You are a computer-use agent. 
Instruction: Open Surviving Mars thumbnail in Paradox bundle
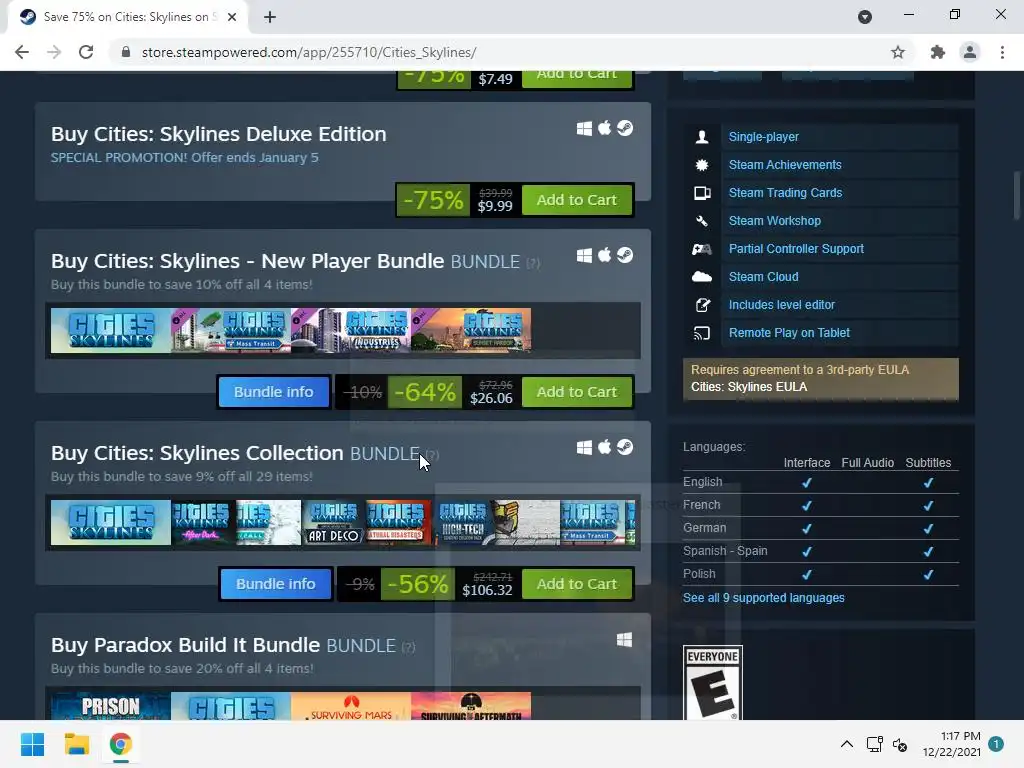point(351,707)
